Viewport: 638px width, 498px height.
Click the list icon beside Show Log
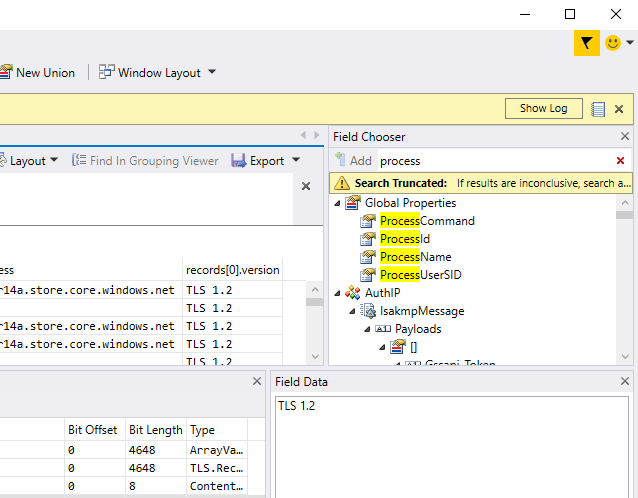[598, 109]
